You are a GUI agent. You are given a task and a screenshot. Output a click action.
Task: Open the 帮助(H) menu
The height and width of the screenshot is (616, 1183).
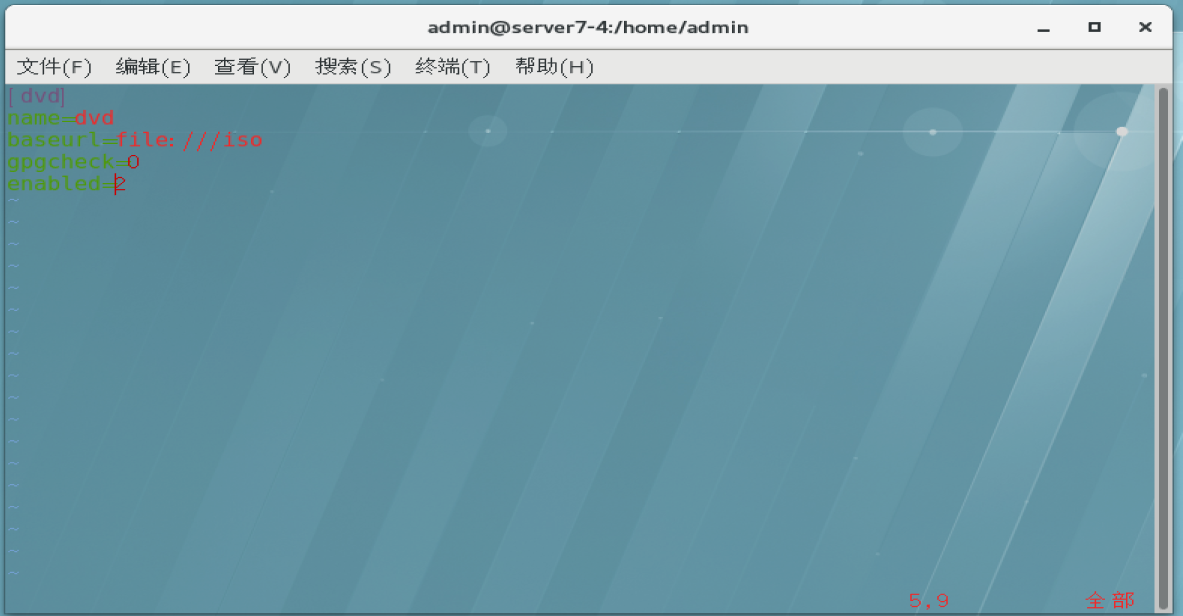(554, 67)
